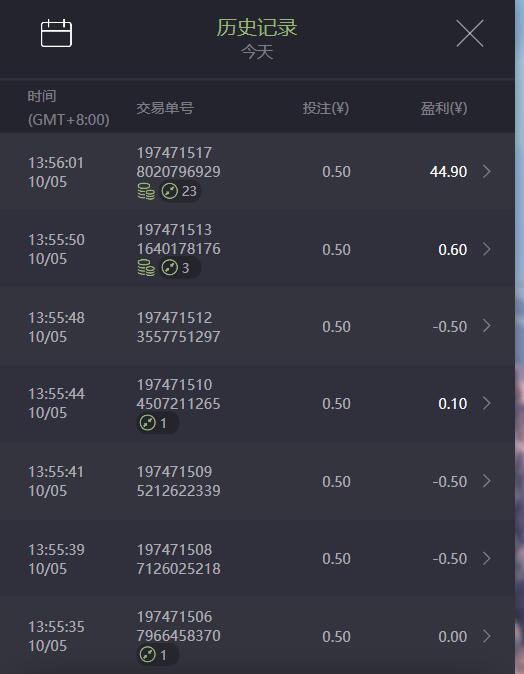Expand details for the 13:55:48 record

(487, 326)
